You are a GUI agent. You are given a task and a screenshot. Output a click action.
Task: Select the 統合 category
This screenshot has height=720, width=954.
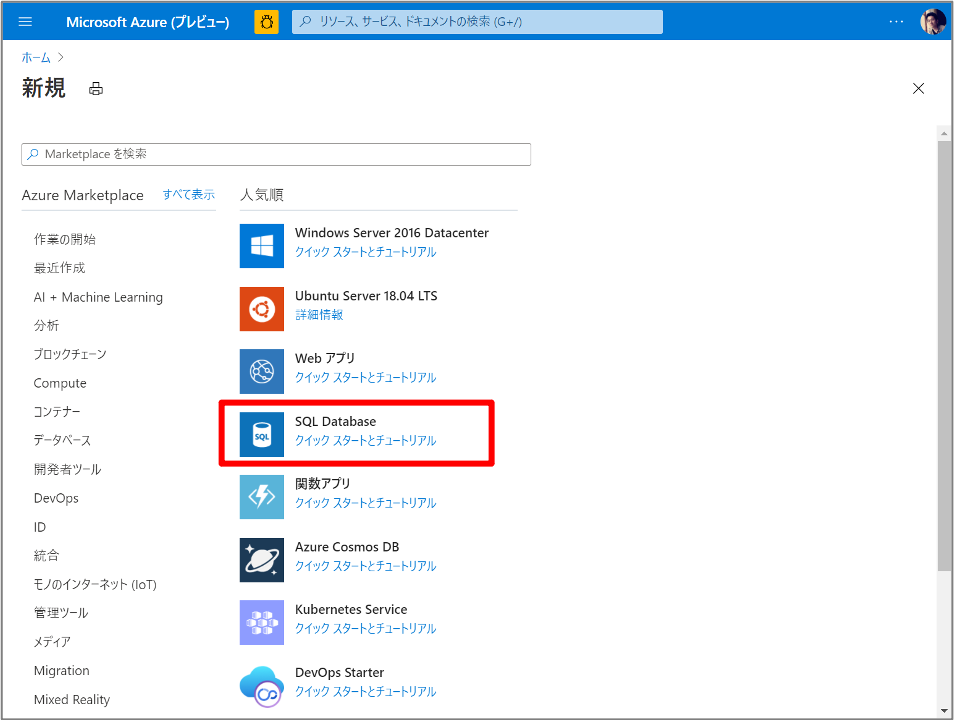[x=46, y=556]
